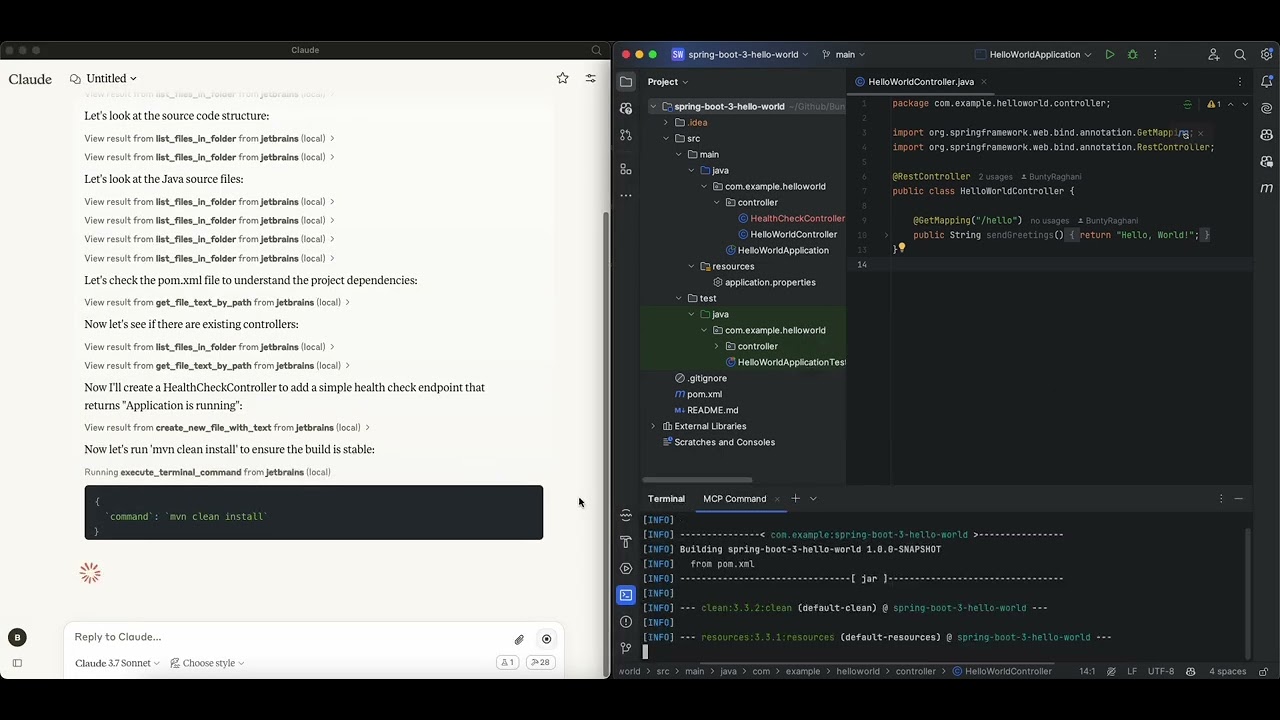Open the Terminal tool window icon in left stripe
Viewport: 1280px width, 720px height.
(x=626, y=595)
